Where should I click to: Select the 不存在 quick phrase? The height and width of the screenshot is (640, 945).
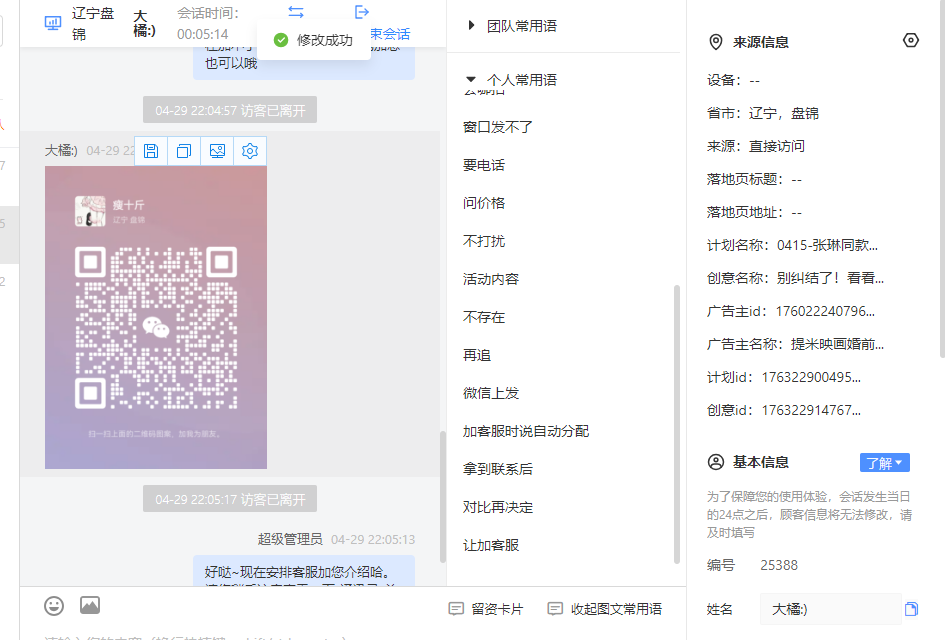pyautogui.click(x=483, y=317)
